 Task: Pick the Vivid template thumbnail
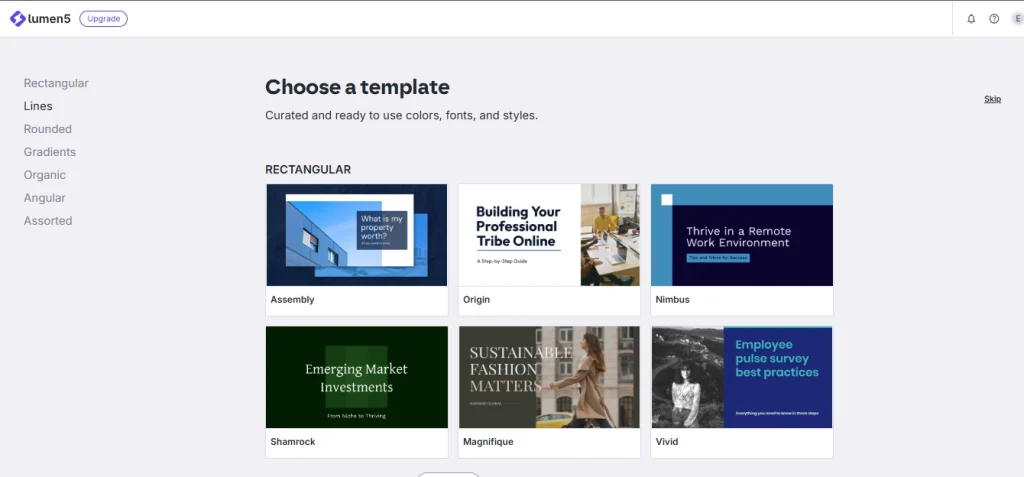(741, 377)
